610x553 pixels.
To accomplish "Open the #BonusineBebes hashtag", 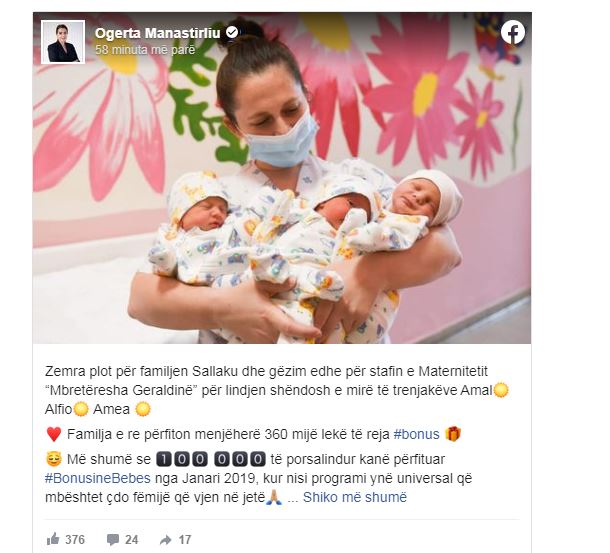I will (98, 478).
